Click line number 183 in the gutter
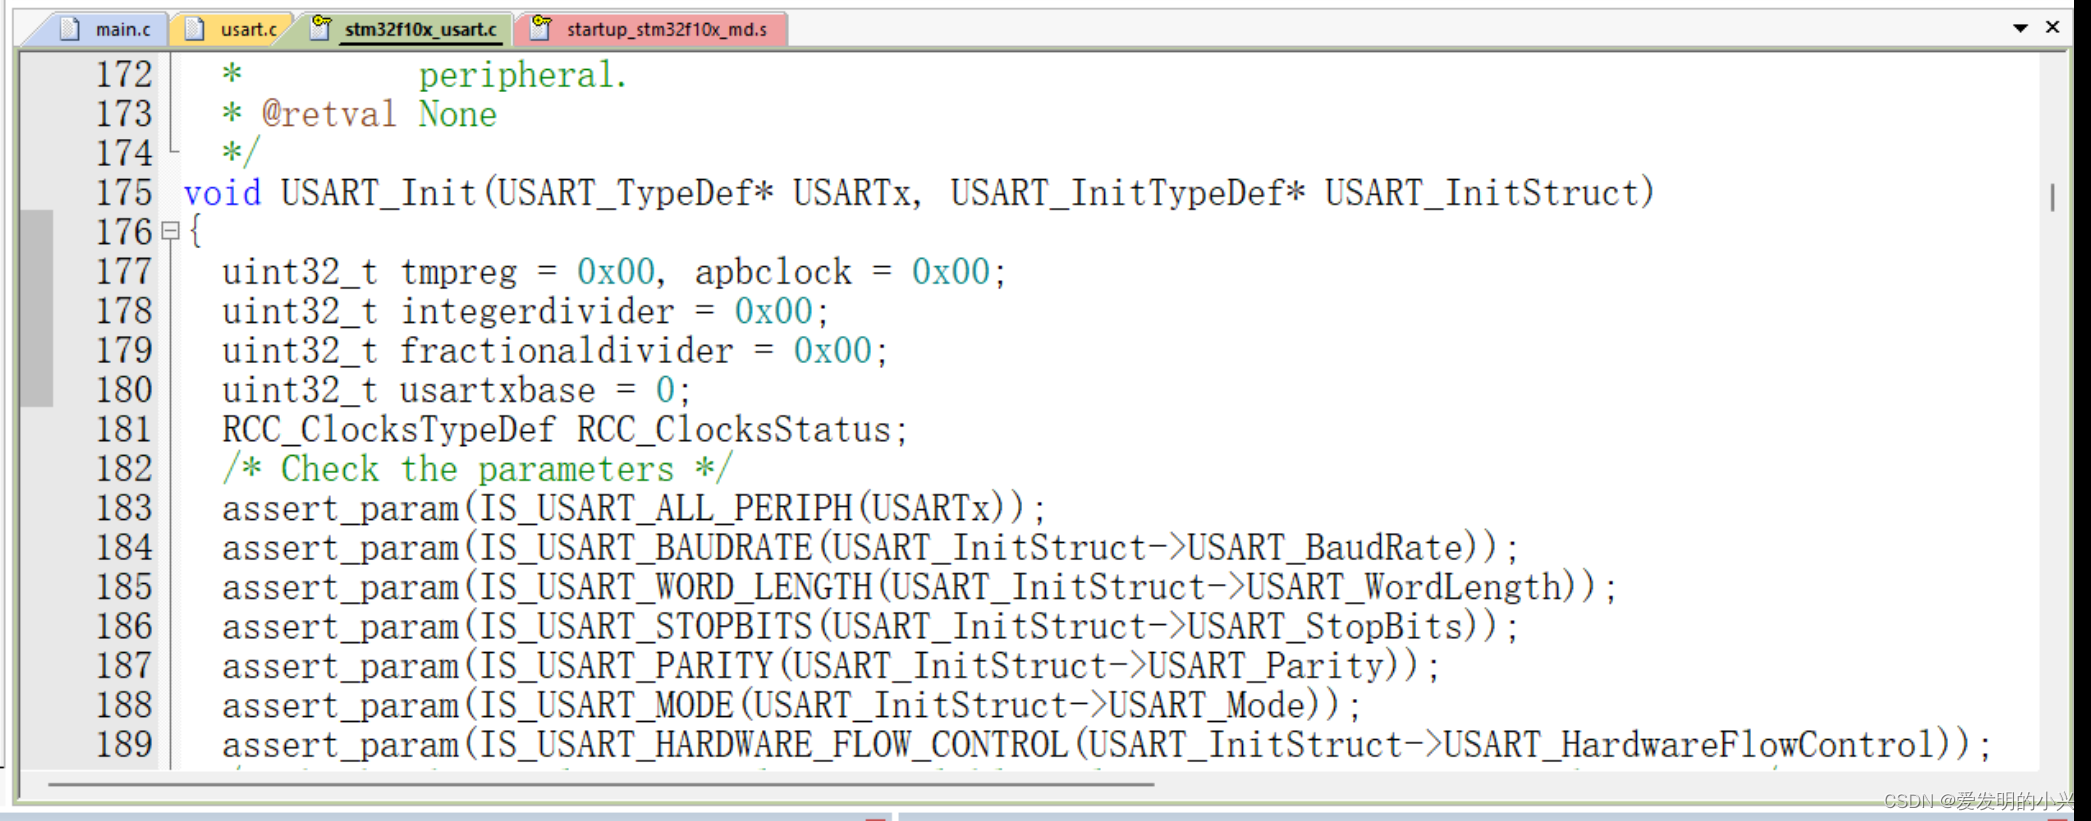Screen dimensions: 2091x821 [124, 508]
